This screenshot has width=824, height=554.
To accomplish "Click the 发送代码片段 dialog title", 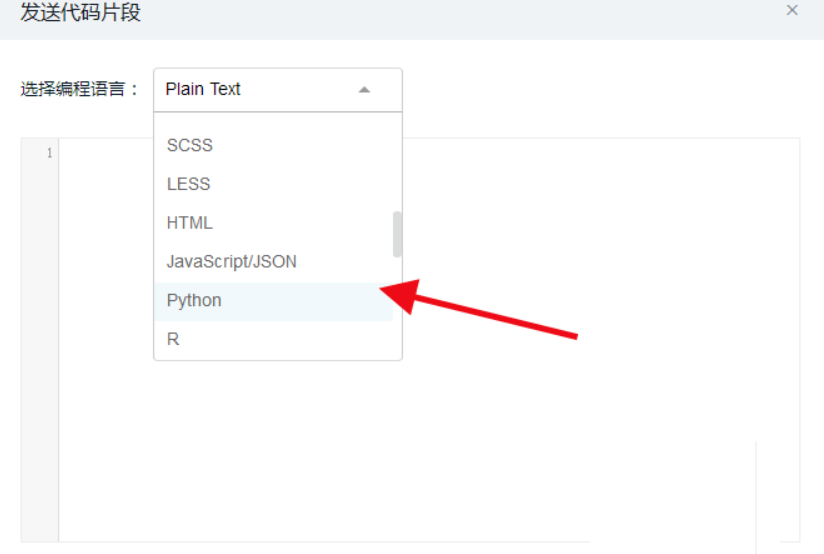I will (x=80, y=12).
